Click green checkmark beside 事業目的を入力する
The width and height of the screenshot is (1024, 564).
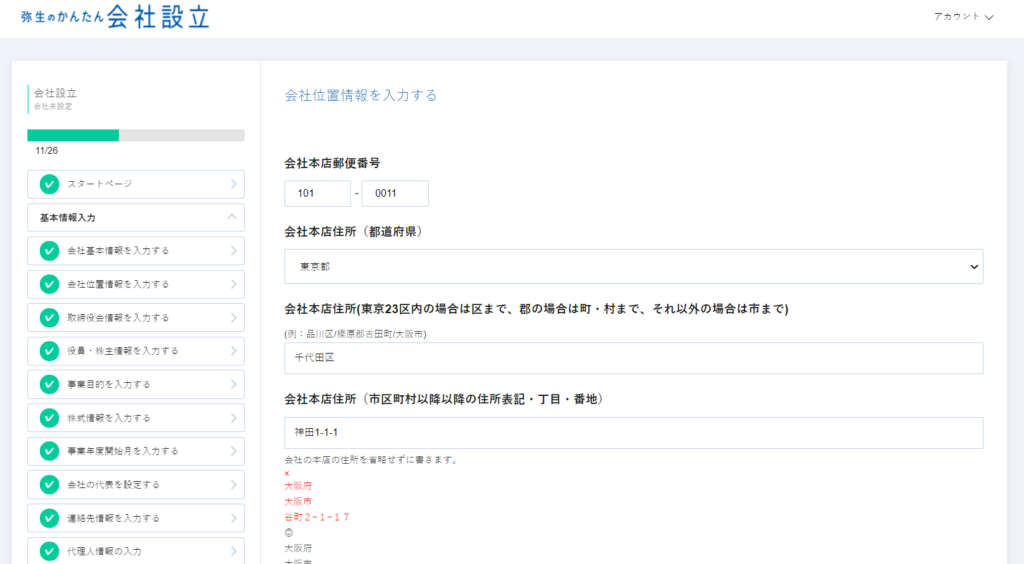[x=49, y=384]
